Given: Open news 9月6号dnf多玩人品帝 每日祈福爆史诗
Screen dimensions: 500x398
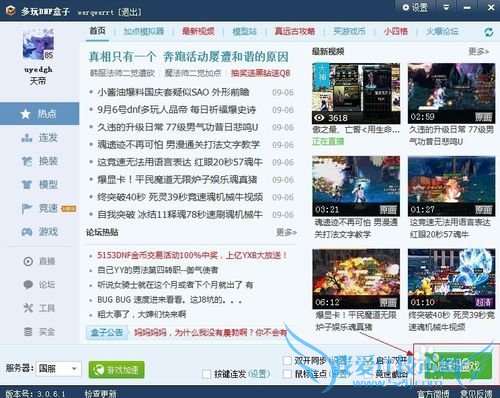Looking at the screenshot, I should pyautogui.click(x=177, y=110).
